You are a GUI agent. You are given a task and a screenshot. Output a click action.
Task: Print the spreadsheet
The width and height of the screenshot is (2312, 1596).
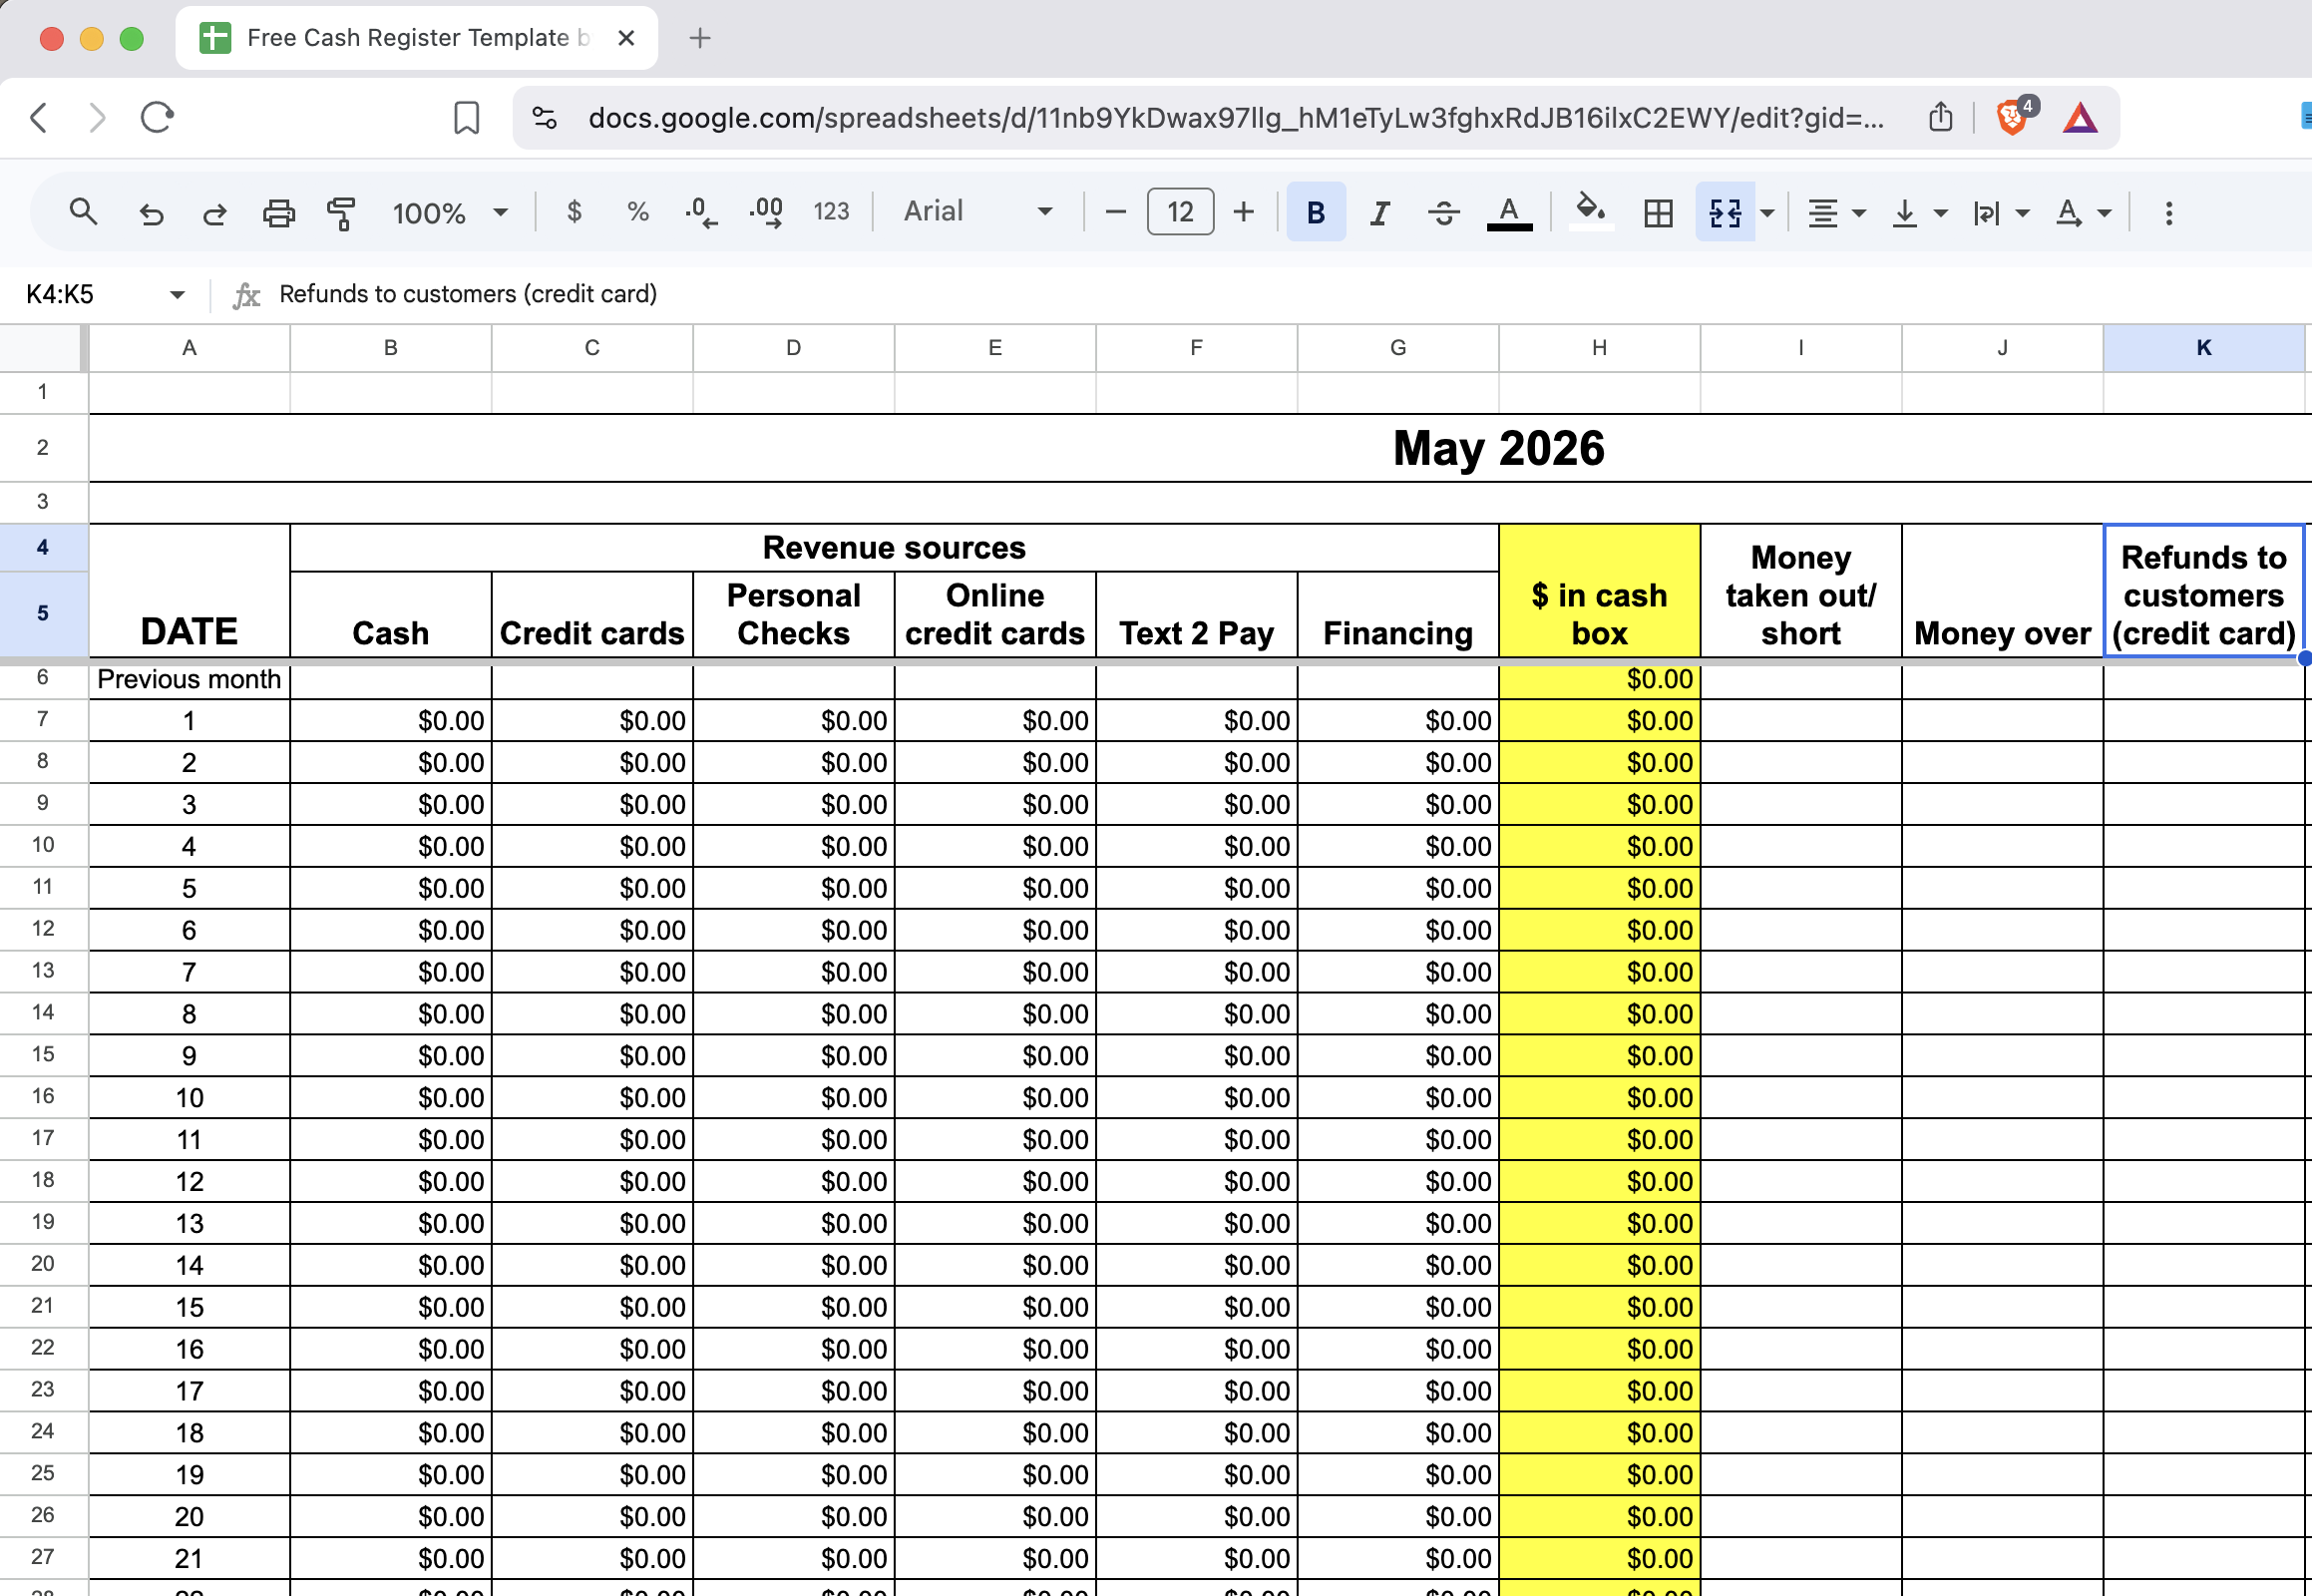coord(278,212)
